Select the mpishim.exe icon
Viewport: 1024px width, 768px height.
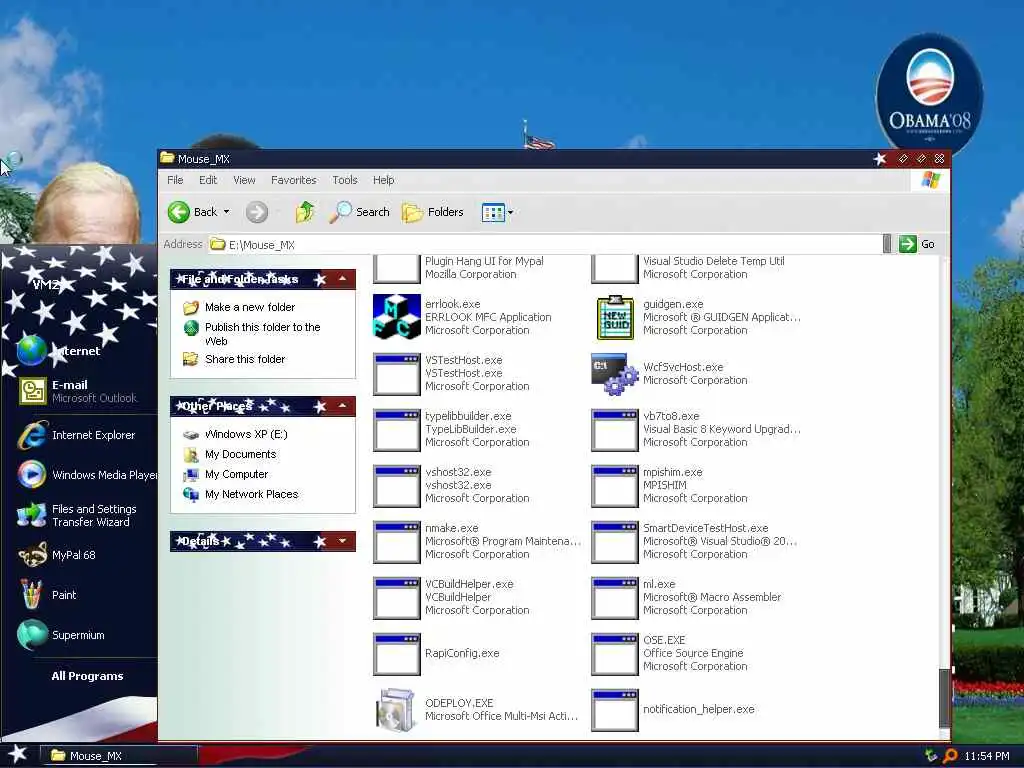coord(615,486)
